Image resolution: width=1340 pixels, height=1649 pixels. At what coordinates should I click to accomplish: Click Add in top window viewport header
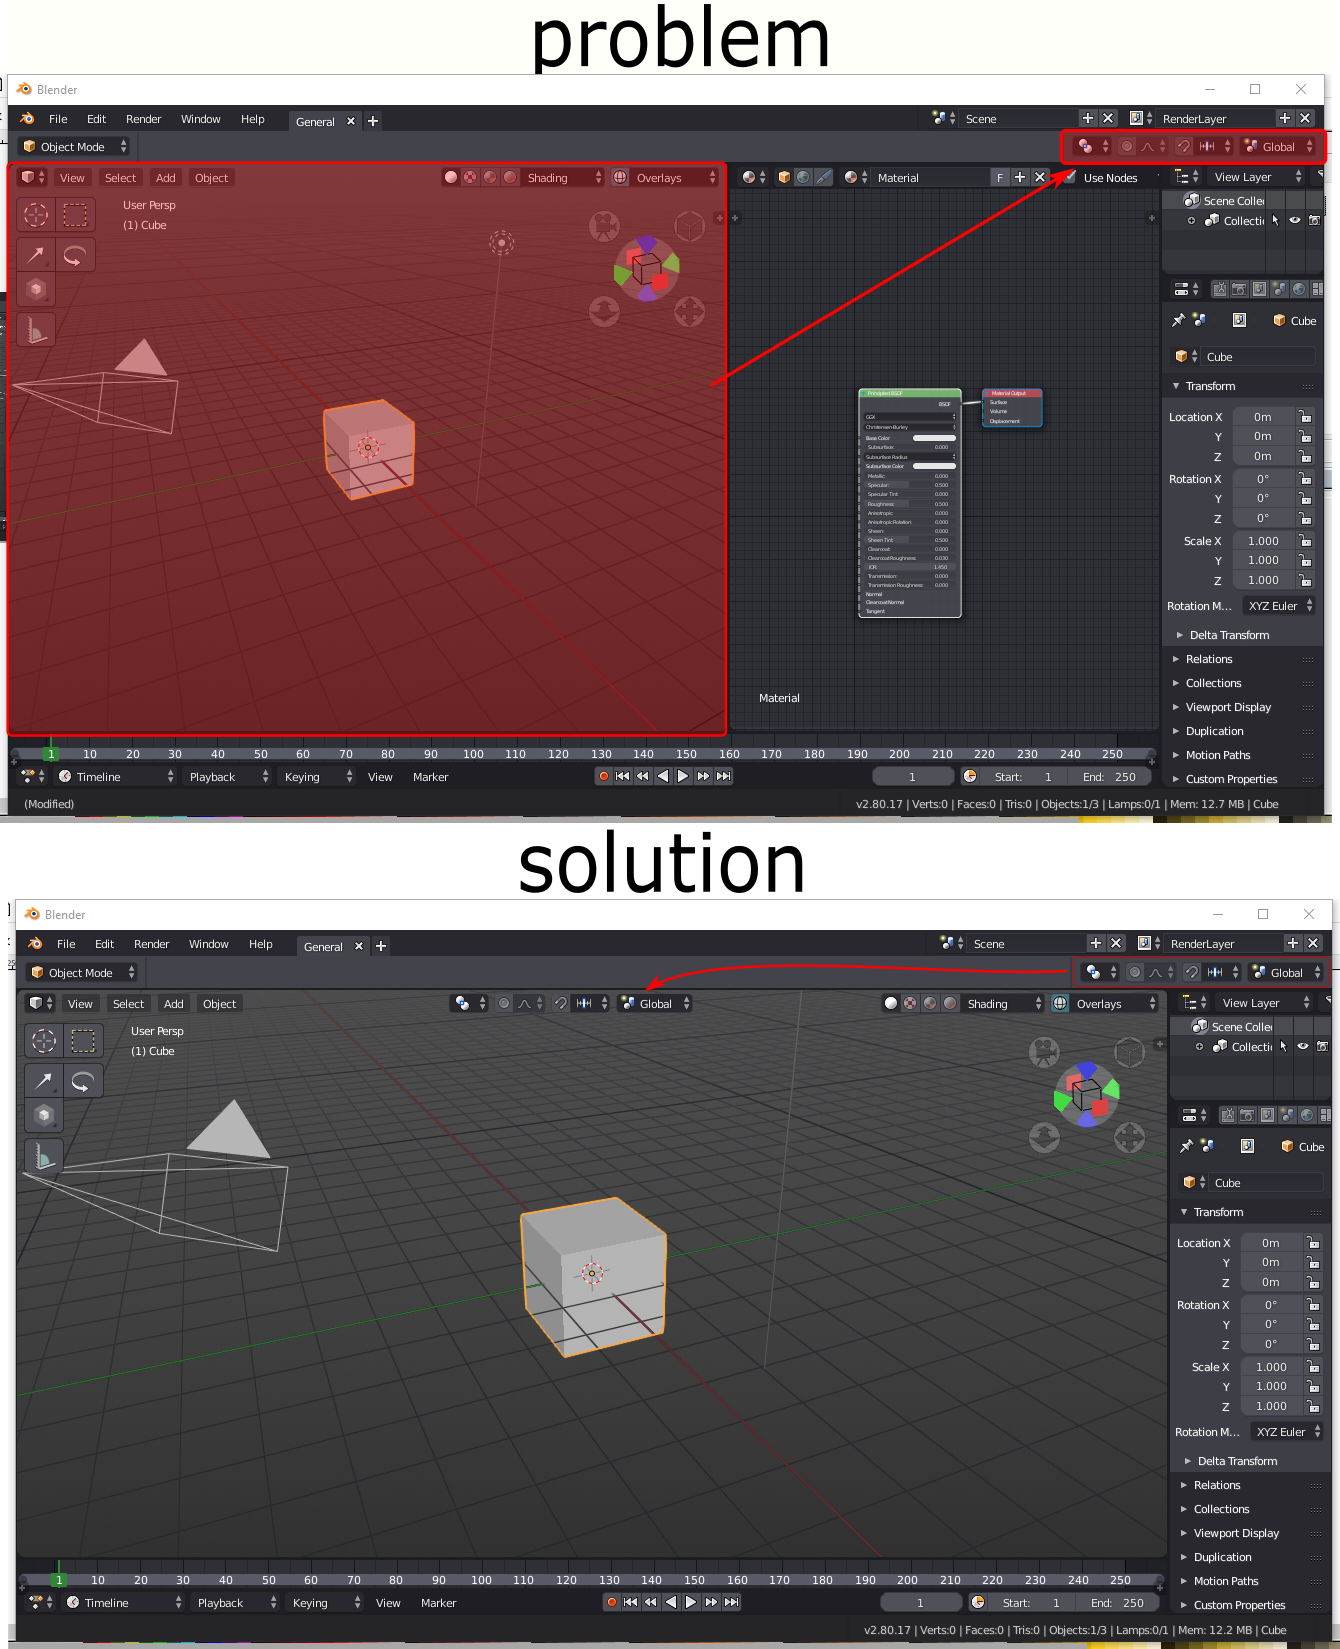(165, 178)
